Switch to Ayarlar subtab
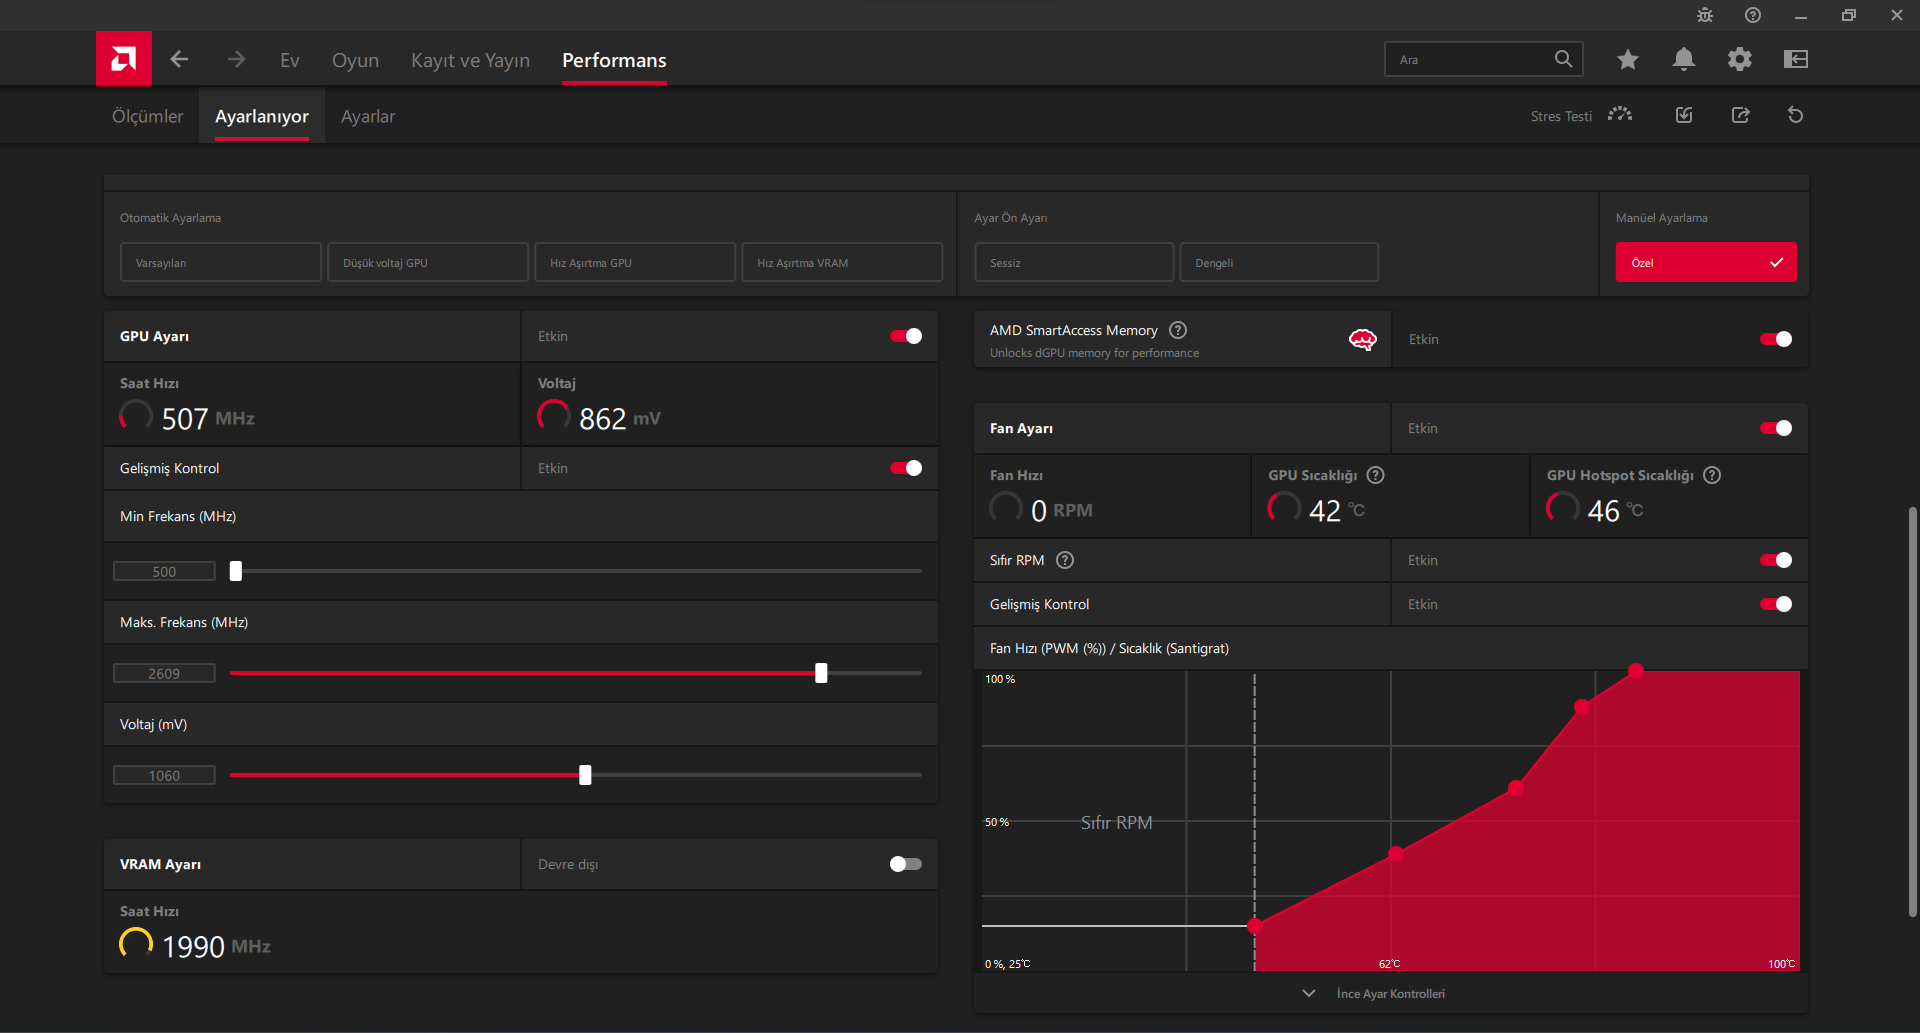Image resolution: width=1920 pixels, height=1033 pixels. point(368,116)
